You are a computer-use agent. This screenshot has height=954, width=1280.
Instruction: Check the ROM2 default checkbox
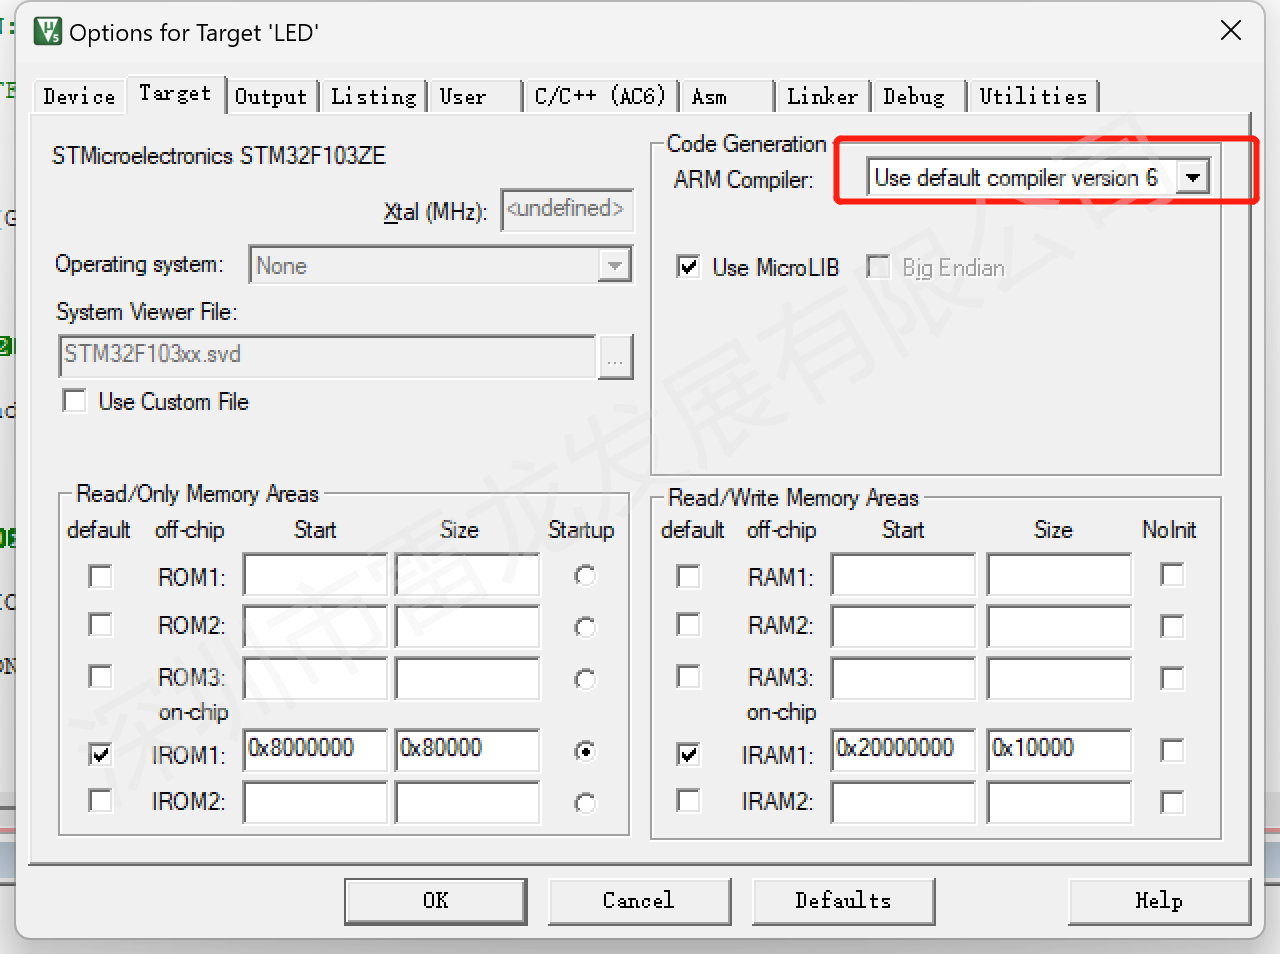coord(100,625)
